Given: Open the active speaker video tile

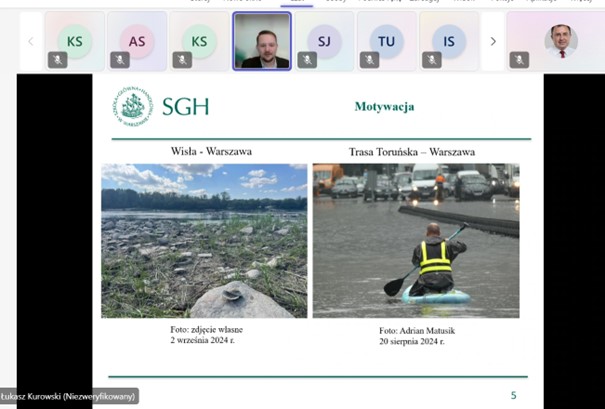Looking at the screenshot, I should coord(262,41).
